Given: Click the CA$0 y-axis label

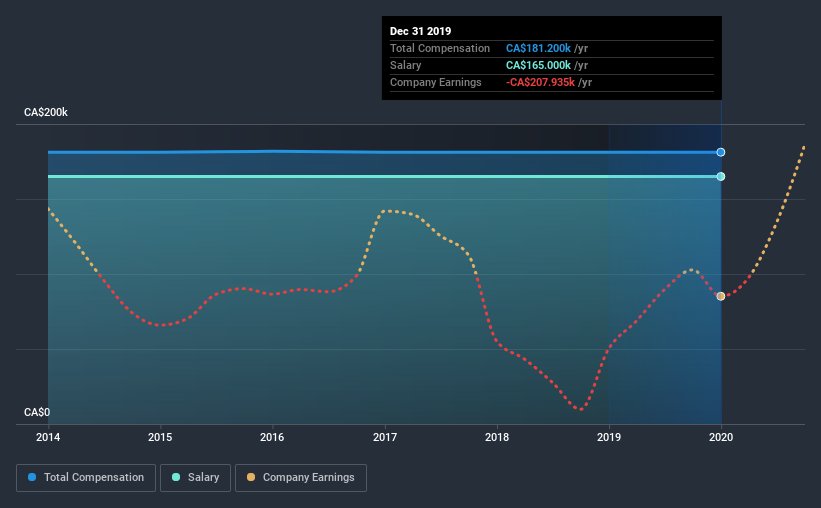Looking at the screenshot, I should click(37, 413).
